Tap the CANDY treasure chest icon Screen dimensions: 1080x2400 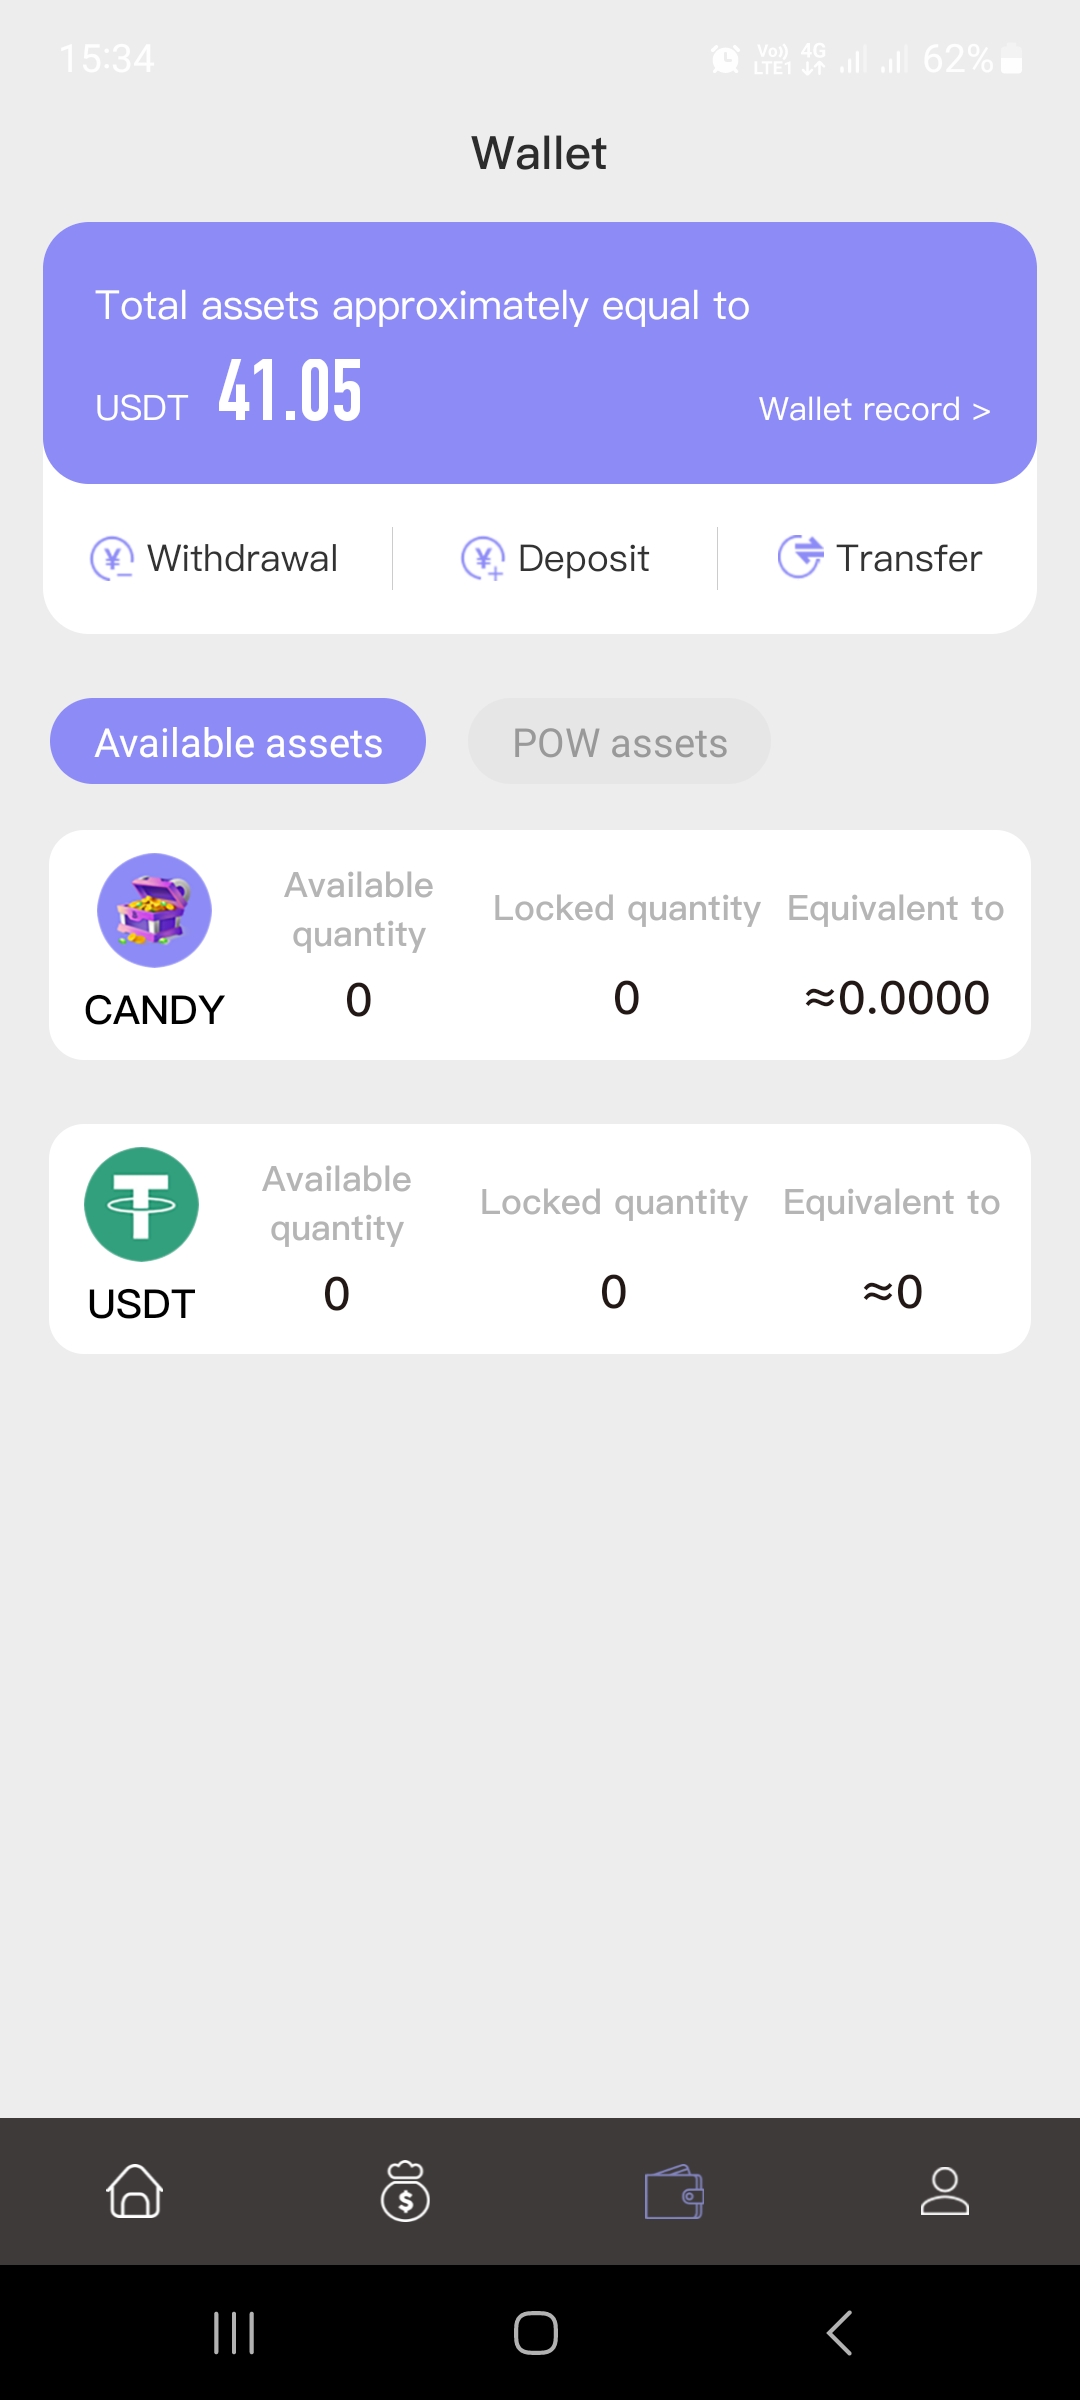click(x=154, y=910)
